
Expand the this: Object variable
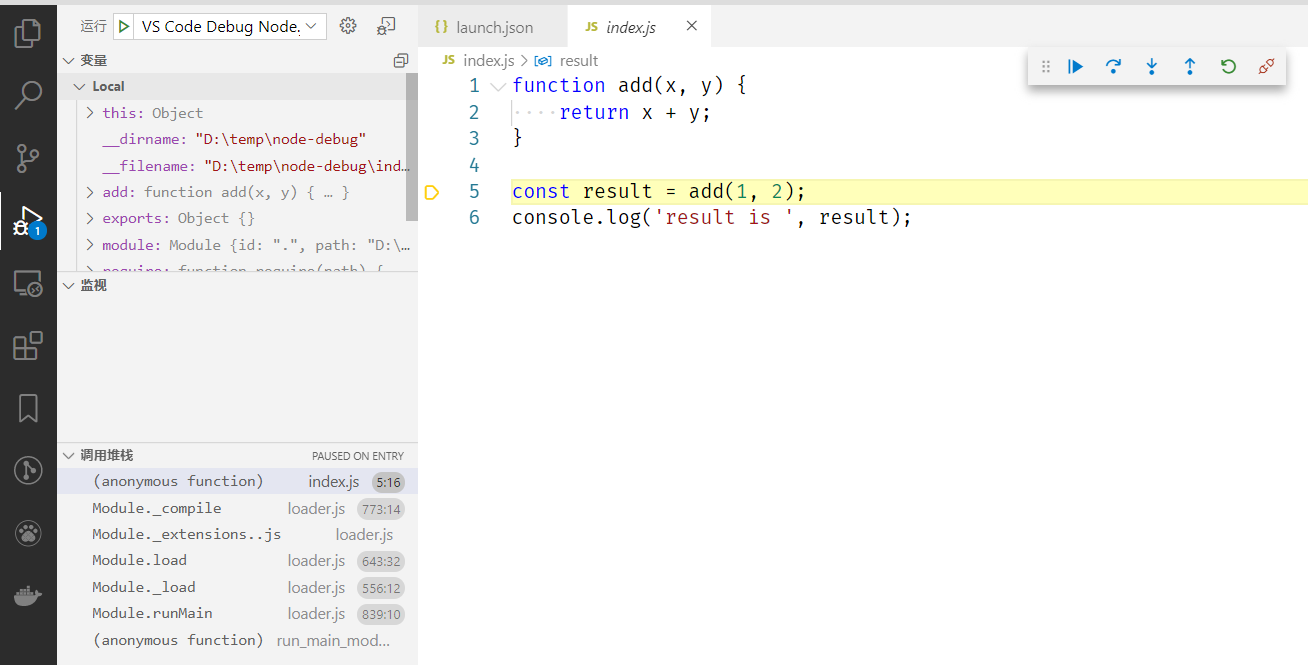point(91,112)
